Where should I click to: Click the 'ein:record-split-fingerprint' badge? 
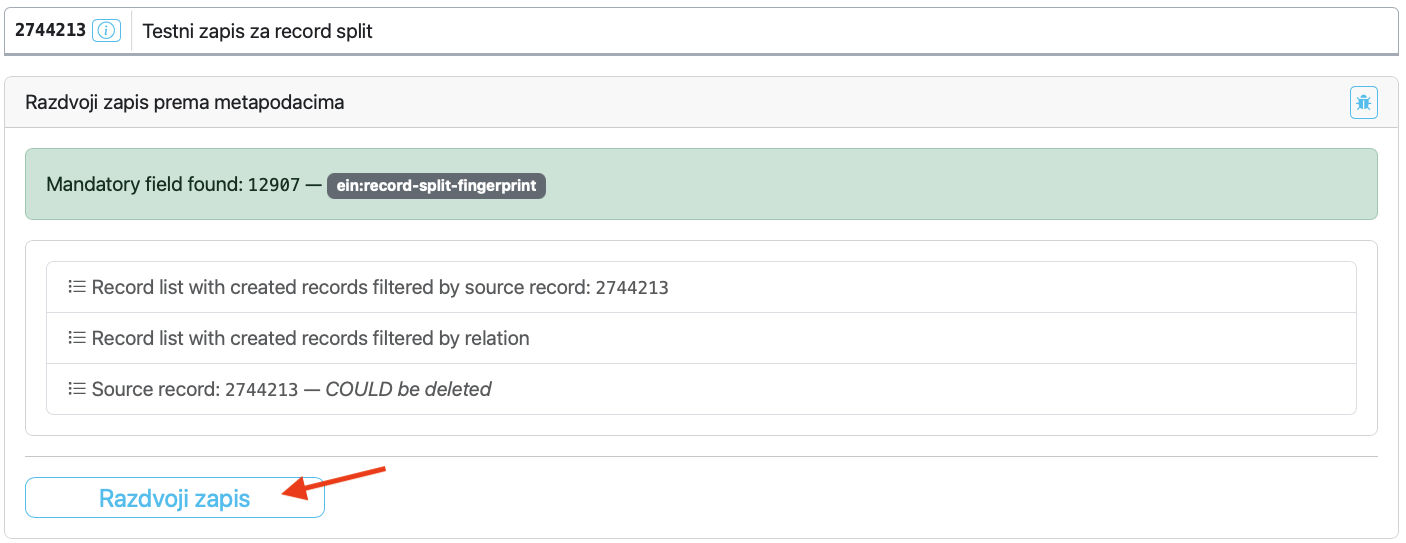(x=436, y=185)
